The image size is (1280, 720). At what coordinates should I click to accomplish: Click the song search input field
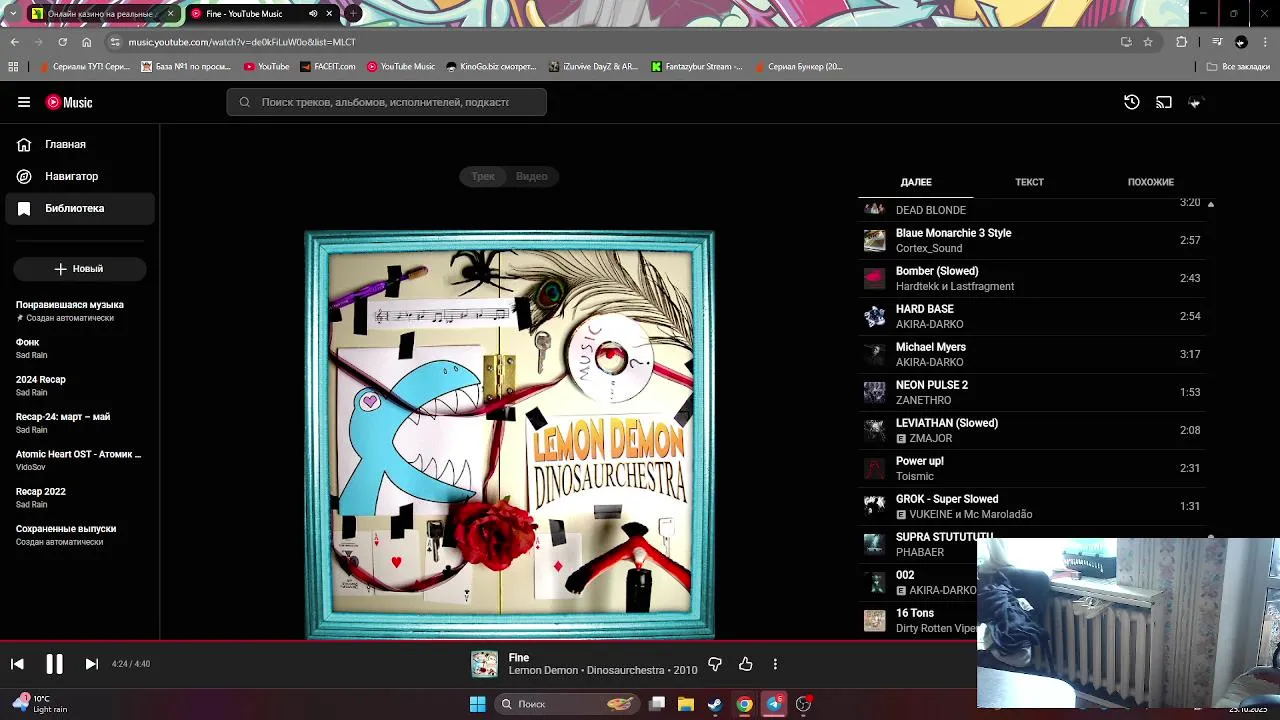(386, 102)
